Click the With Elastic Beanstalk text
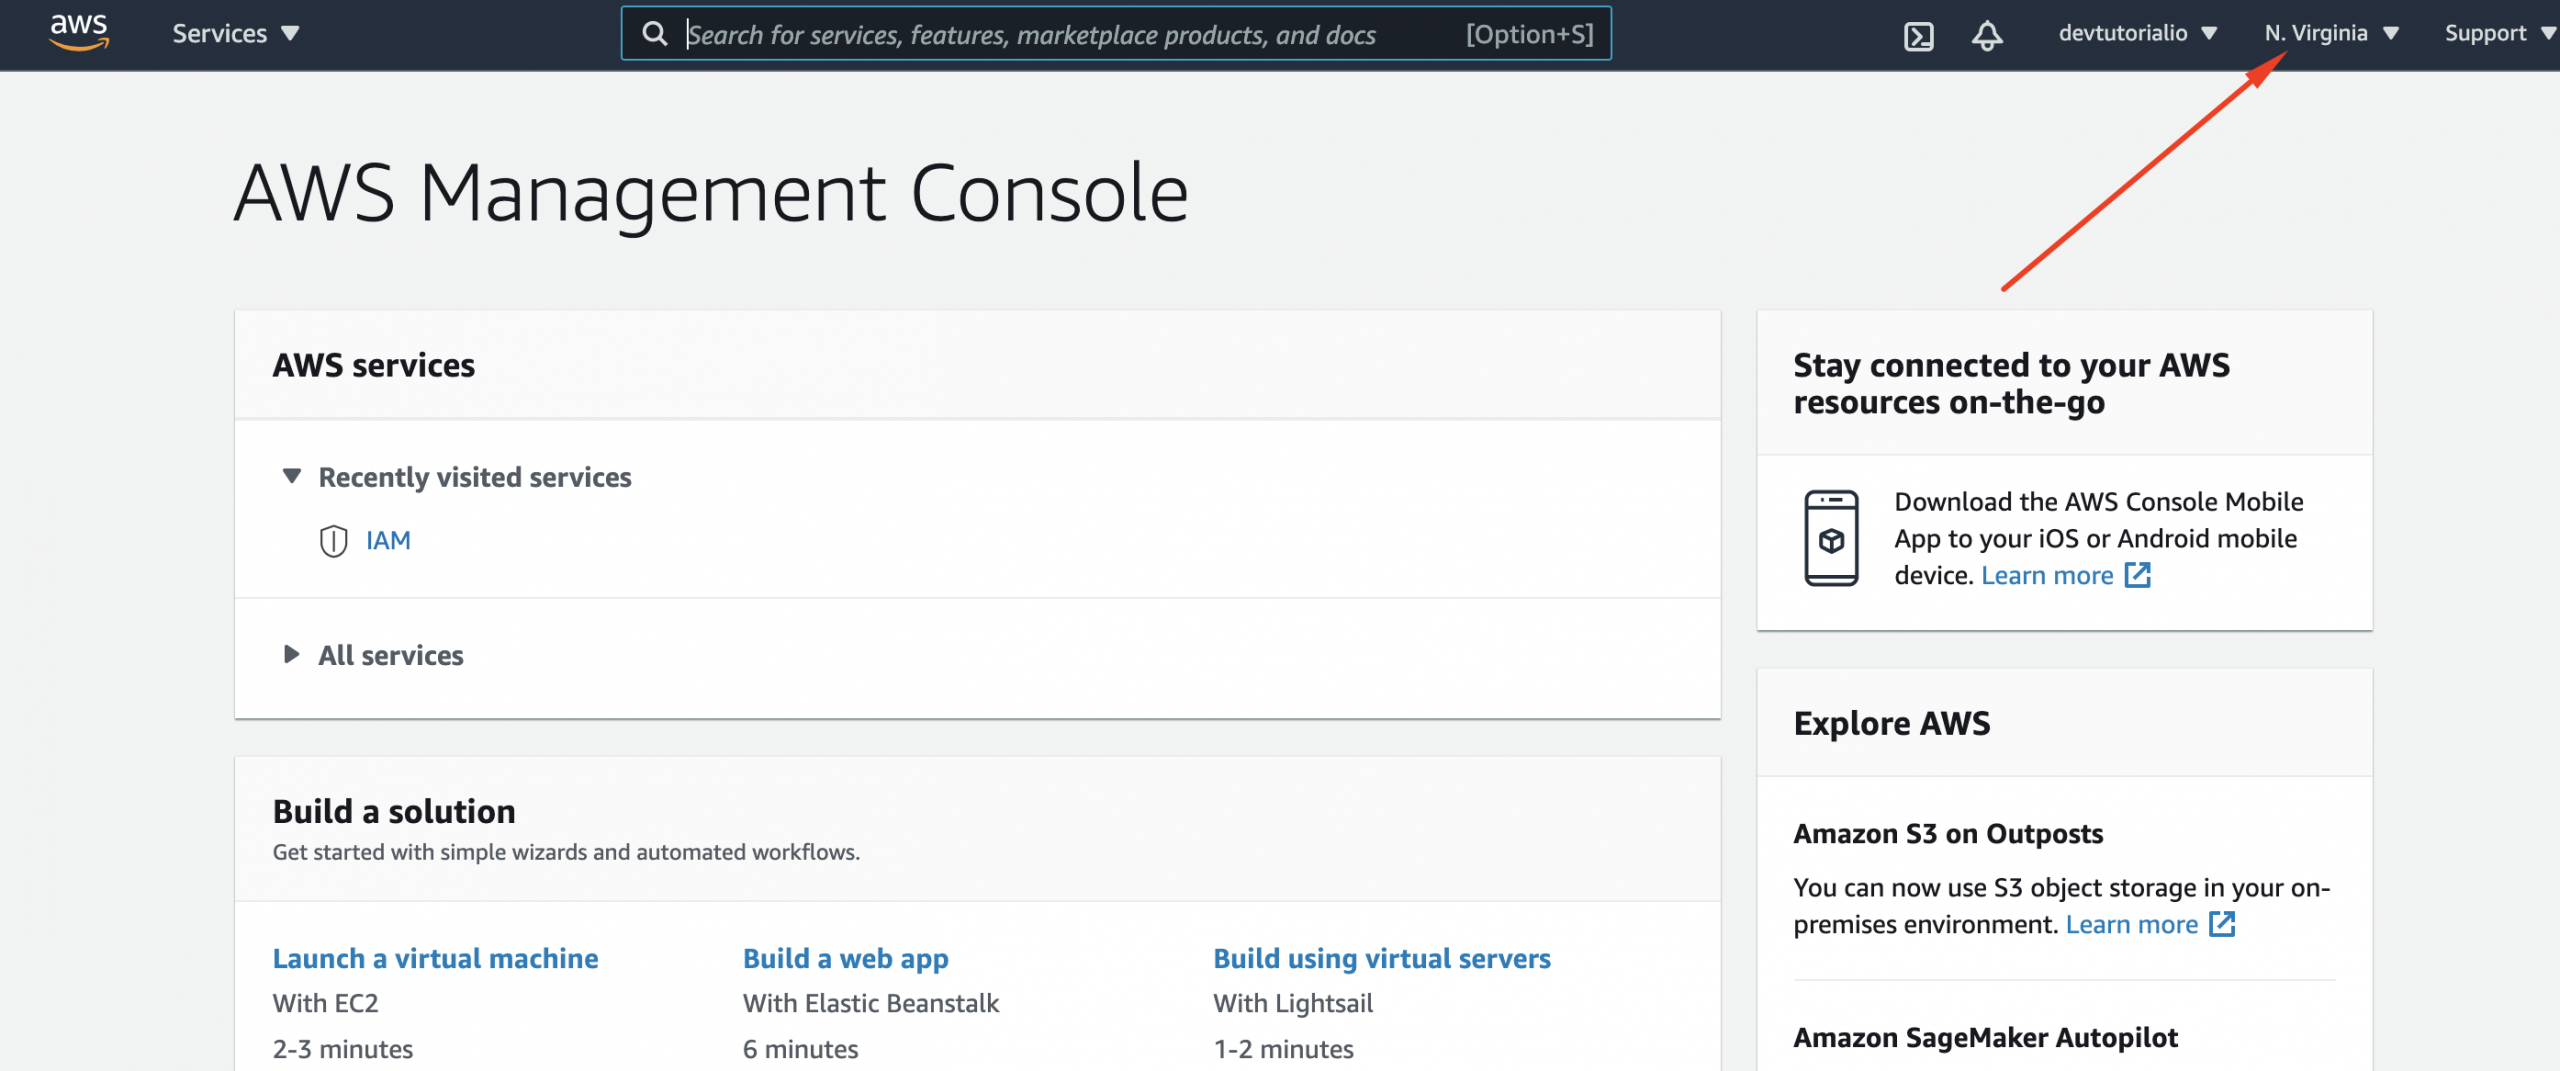 870,1003
